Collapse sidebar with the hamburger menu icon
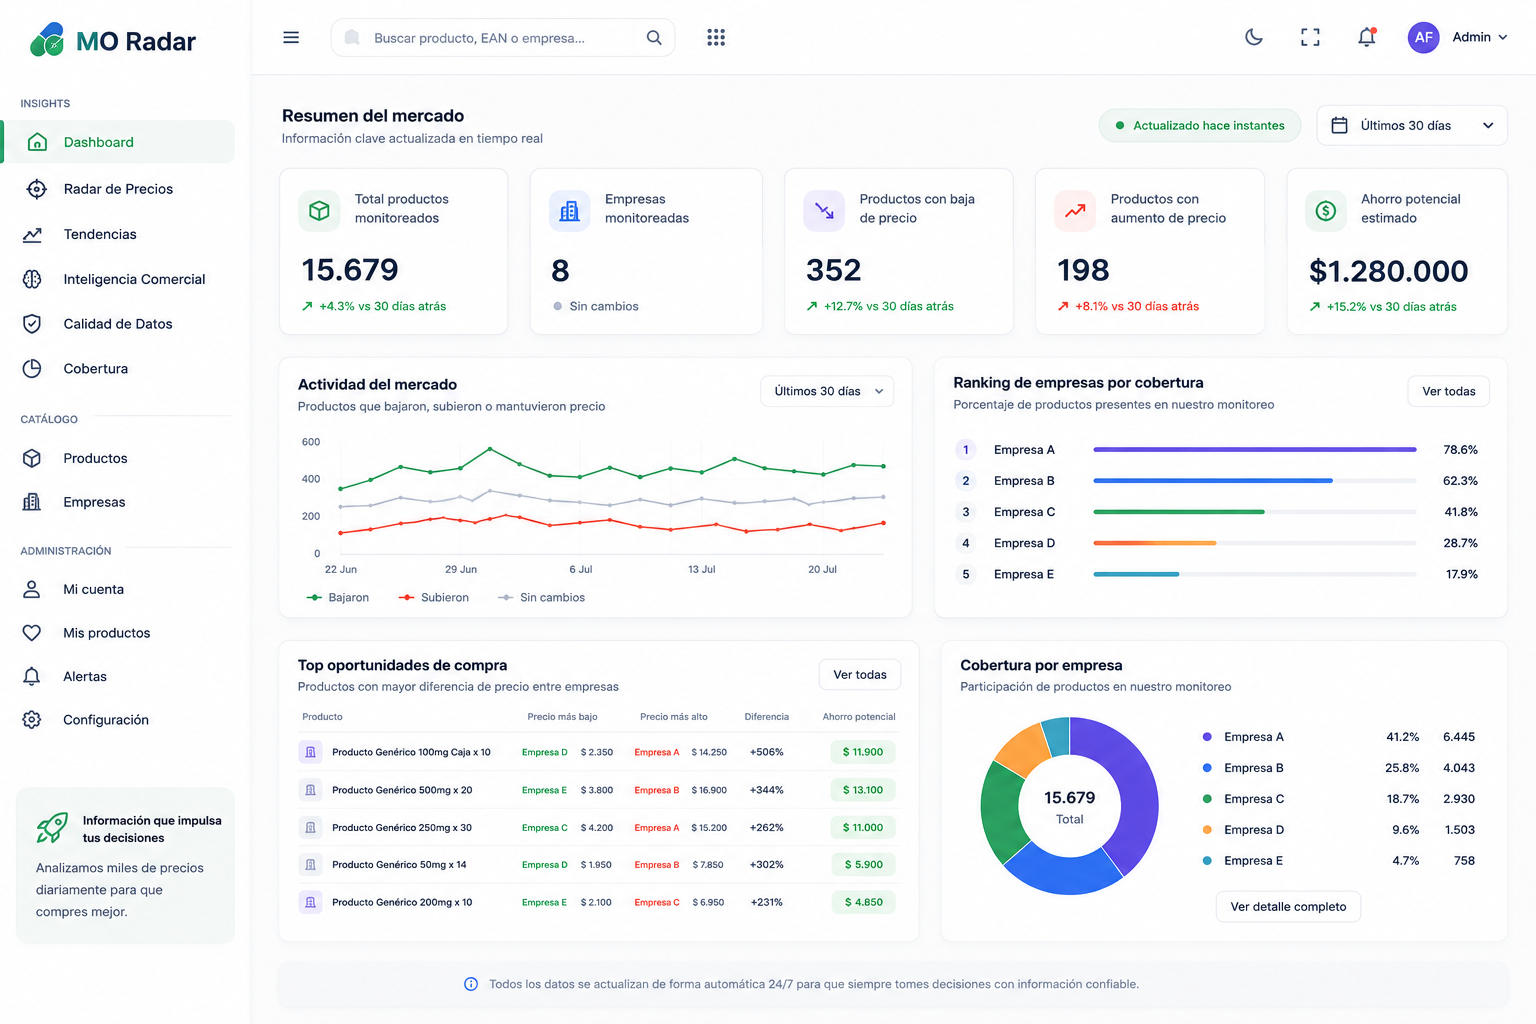Screen dimensions: 1536x1024 coord(291,37)
